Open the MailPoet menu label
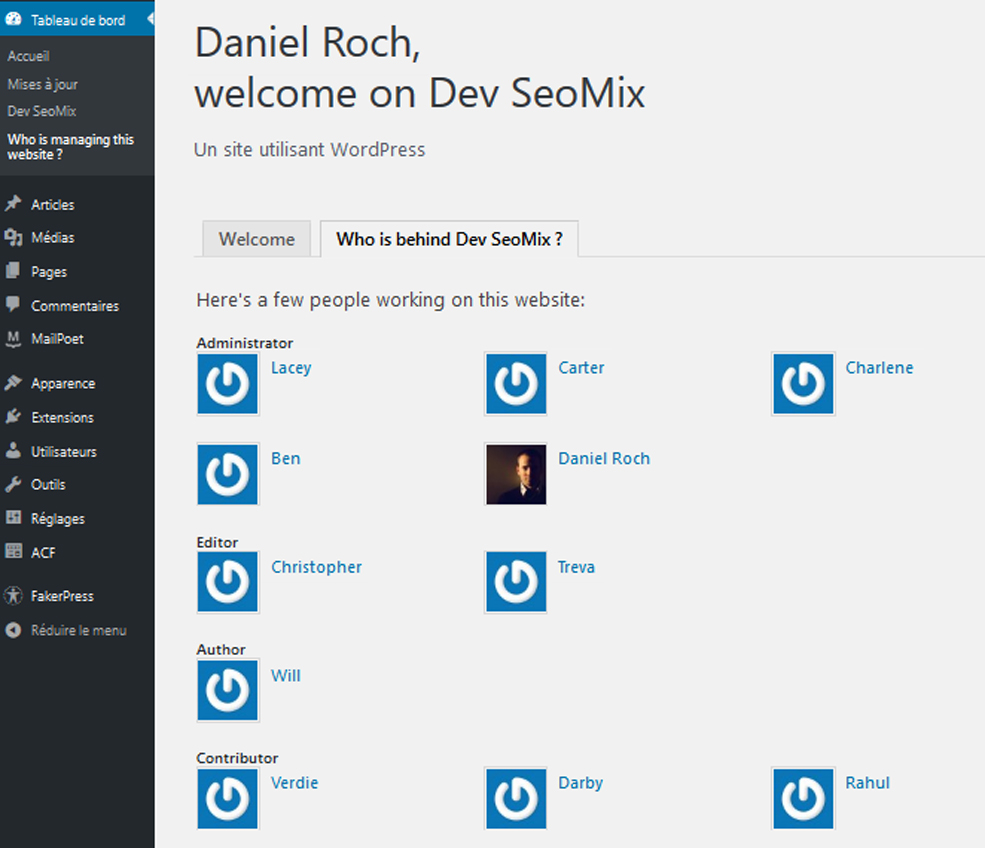This screenshot has width=985, height=848. click(x=58, y=339)
